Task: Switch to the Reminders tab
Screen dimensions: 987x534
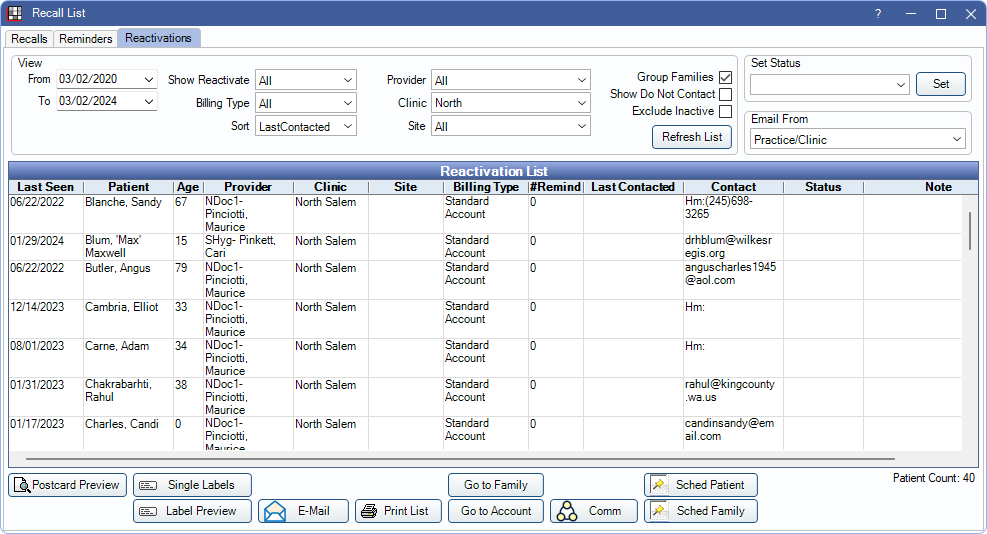Action: pos(86,38)
